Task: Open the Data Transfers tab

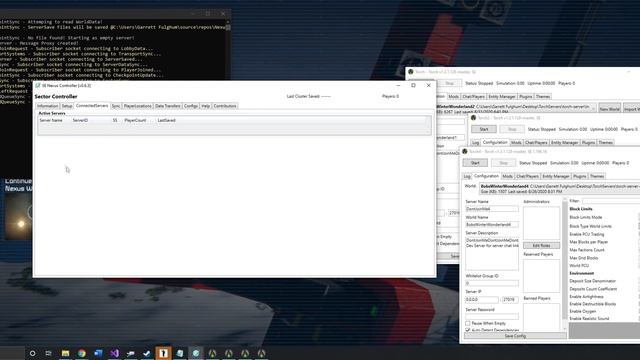Action: (x=167, y=106)
